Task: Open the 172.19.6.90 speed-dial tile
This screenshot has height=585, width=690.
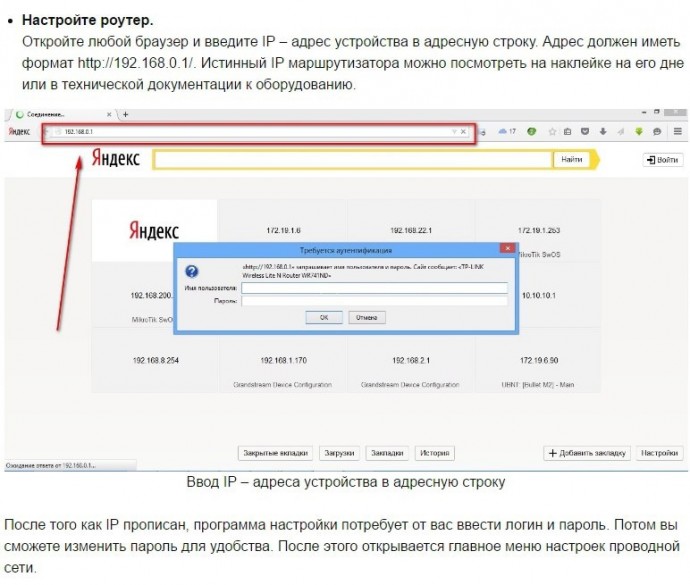Action: 539,360
